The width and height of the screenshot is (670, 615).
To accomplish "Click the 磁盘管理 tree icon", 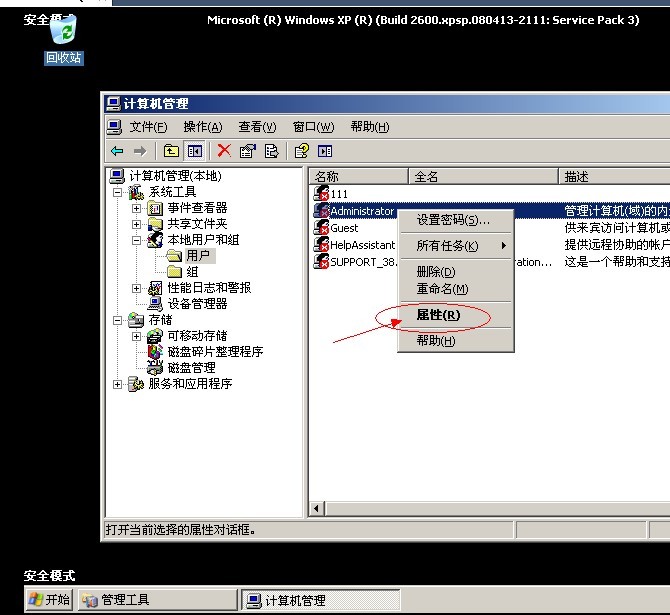I will pos(155,368).
